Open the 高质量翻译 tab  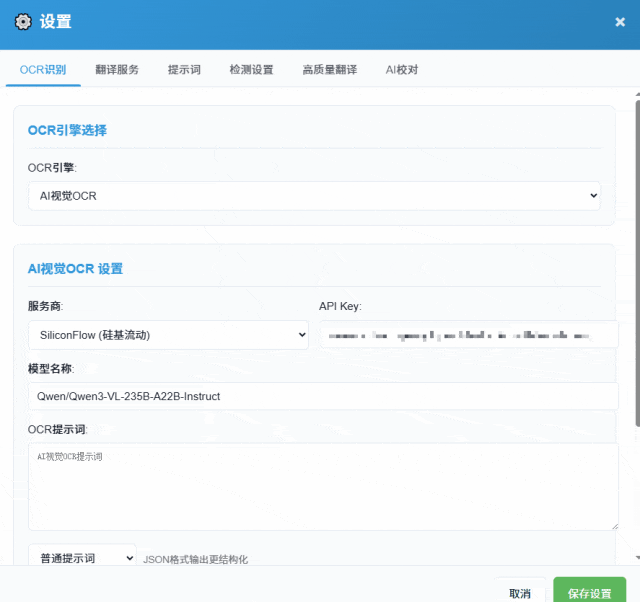pyautogui.click(x=329, y=70)
